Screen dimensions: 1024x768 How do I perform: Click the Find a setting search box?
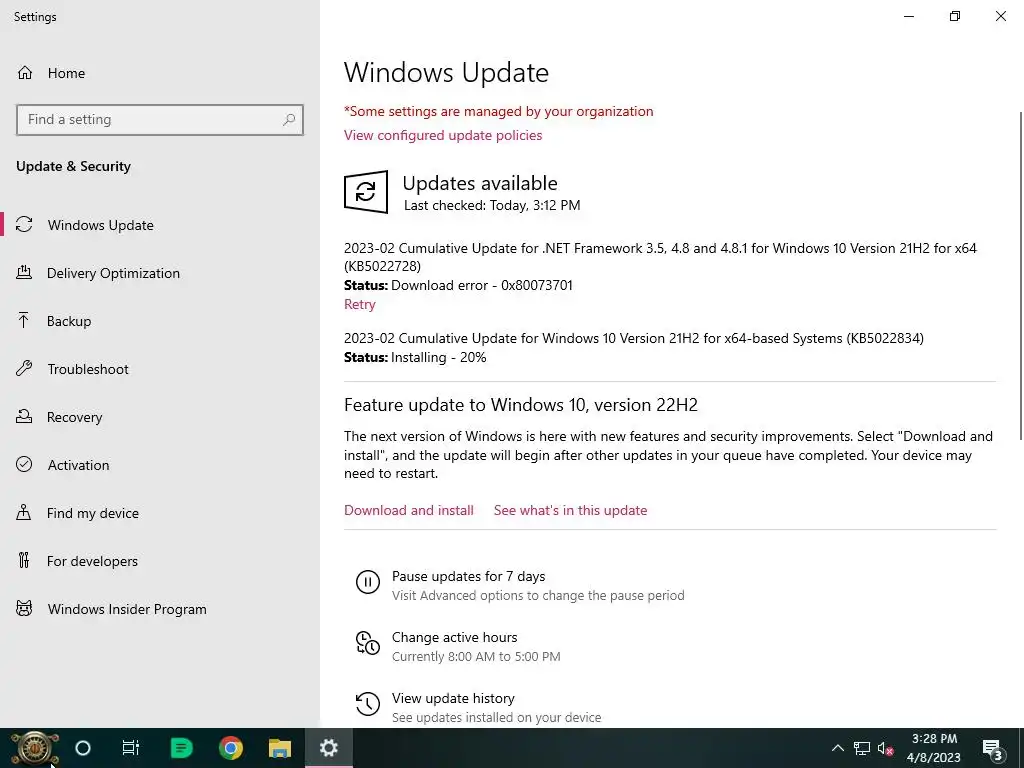point(160,120)
